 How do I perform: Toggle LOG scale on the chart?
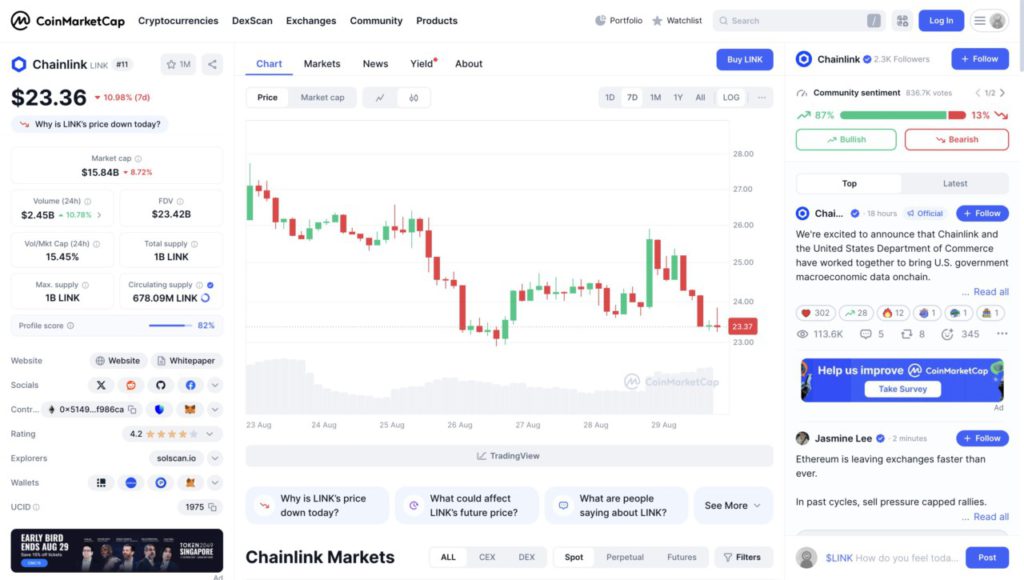(x=731, y=98)
